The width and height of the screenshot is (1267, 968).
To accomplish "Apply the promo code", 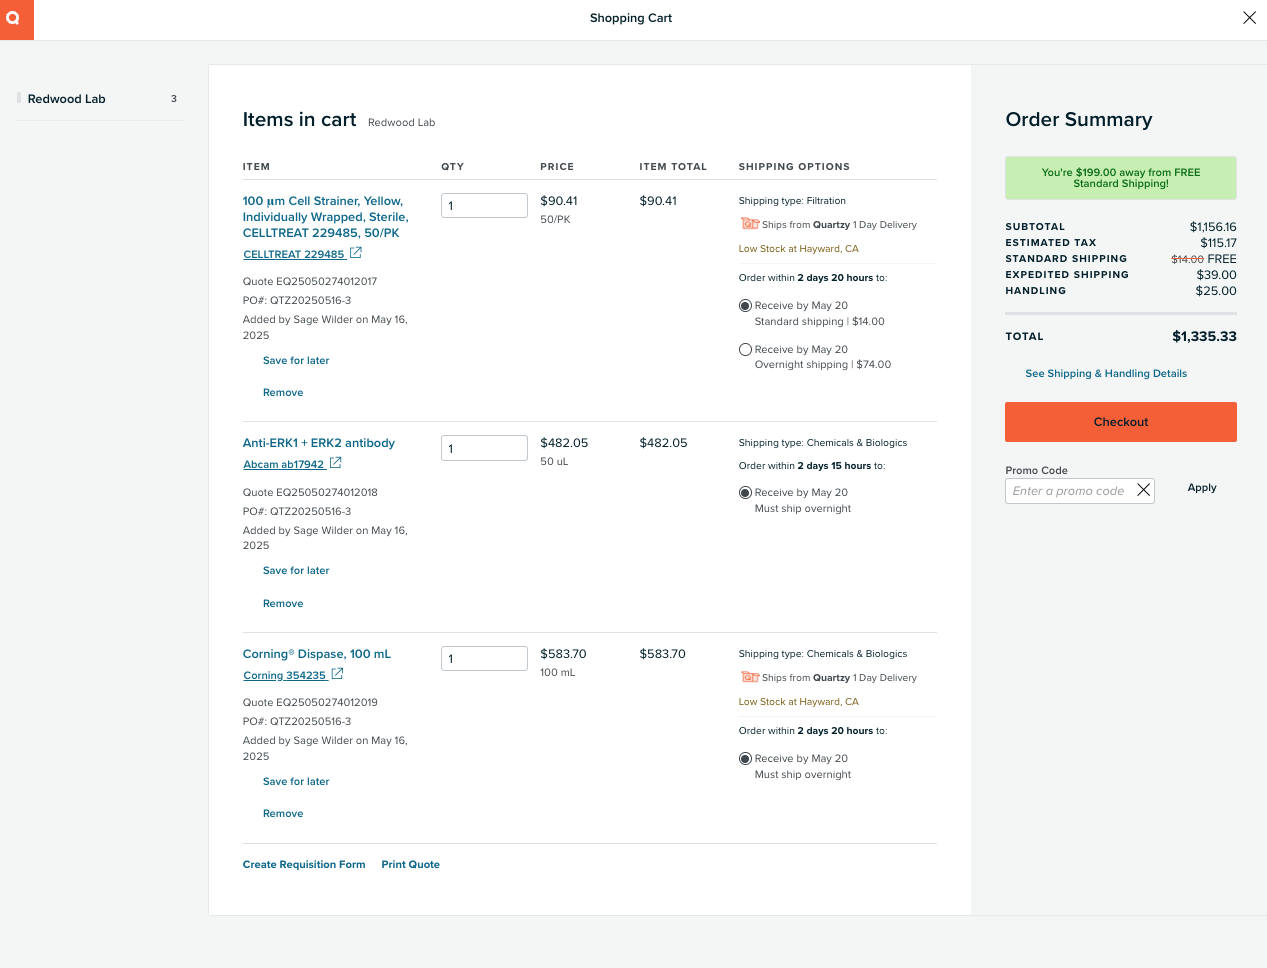I will (x=1202, y=488).
